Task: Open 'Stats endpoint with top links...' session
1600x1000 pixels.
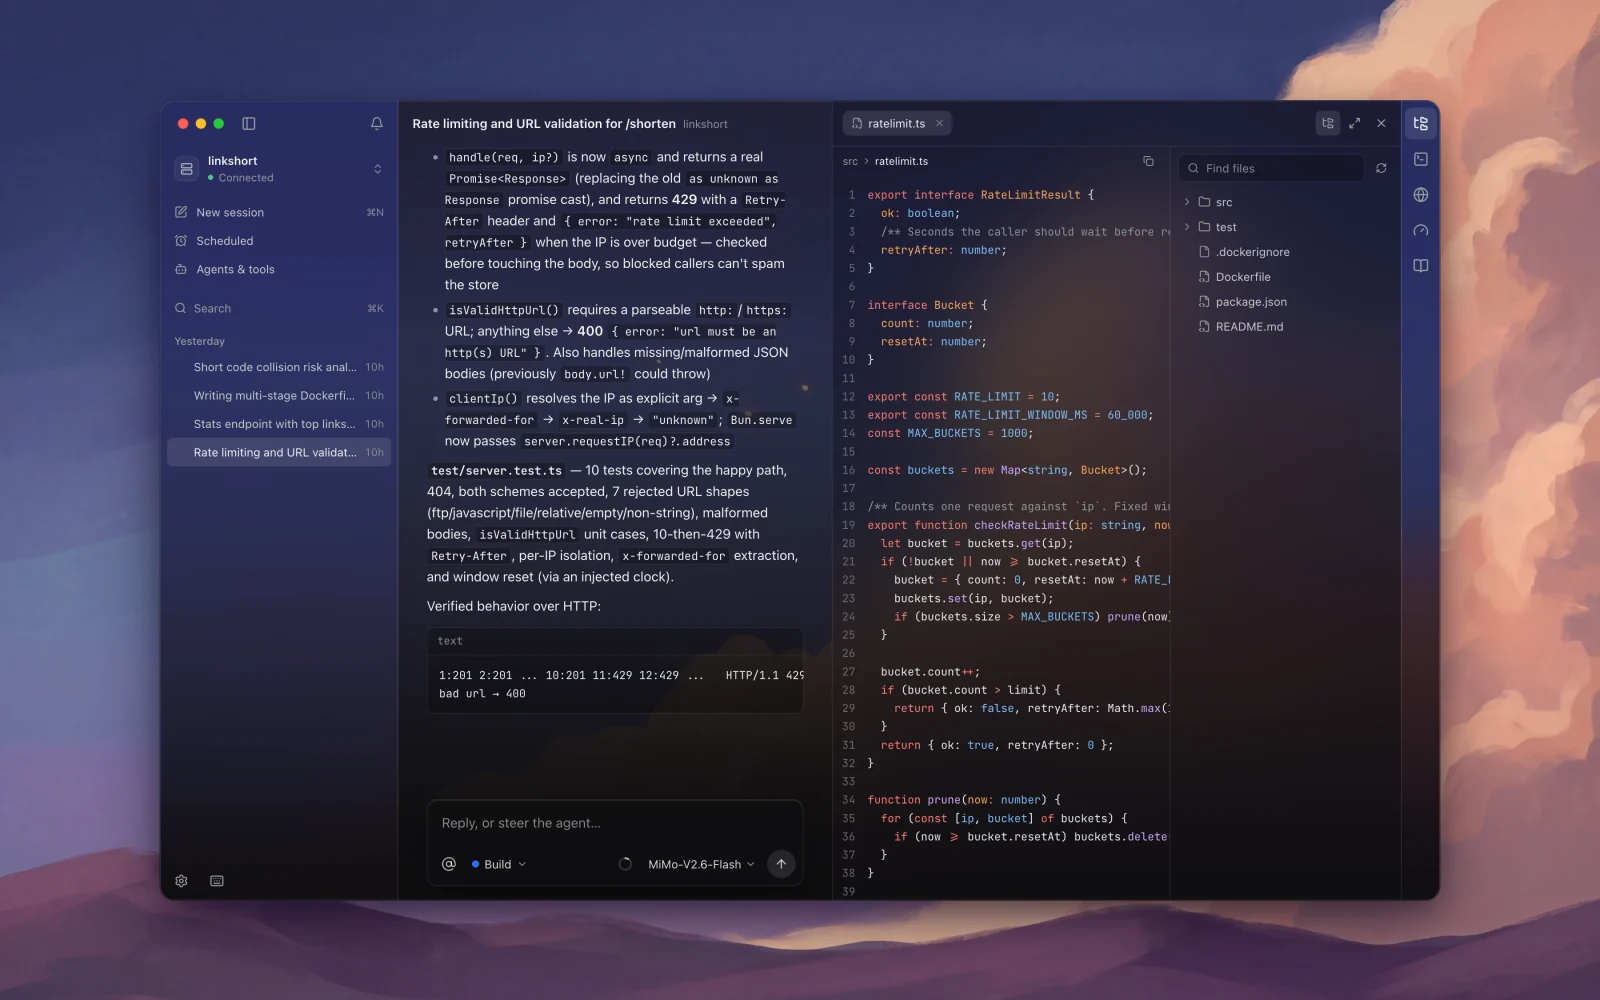Action: [279, 424]
